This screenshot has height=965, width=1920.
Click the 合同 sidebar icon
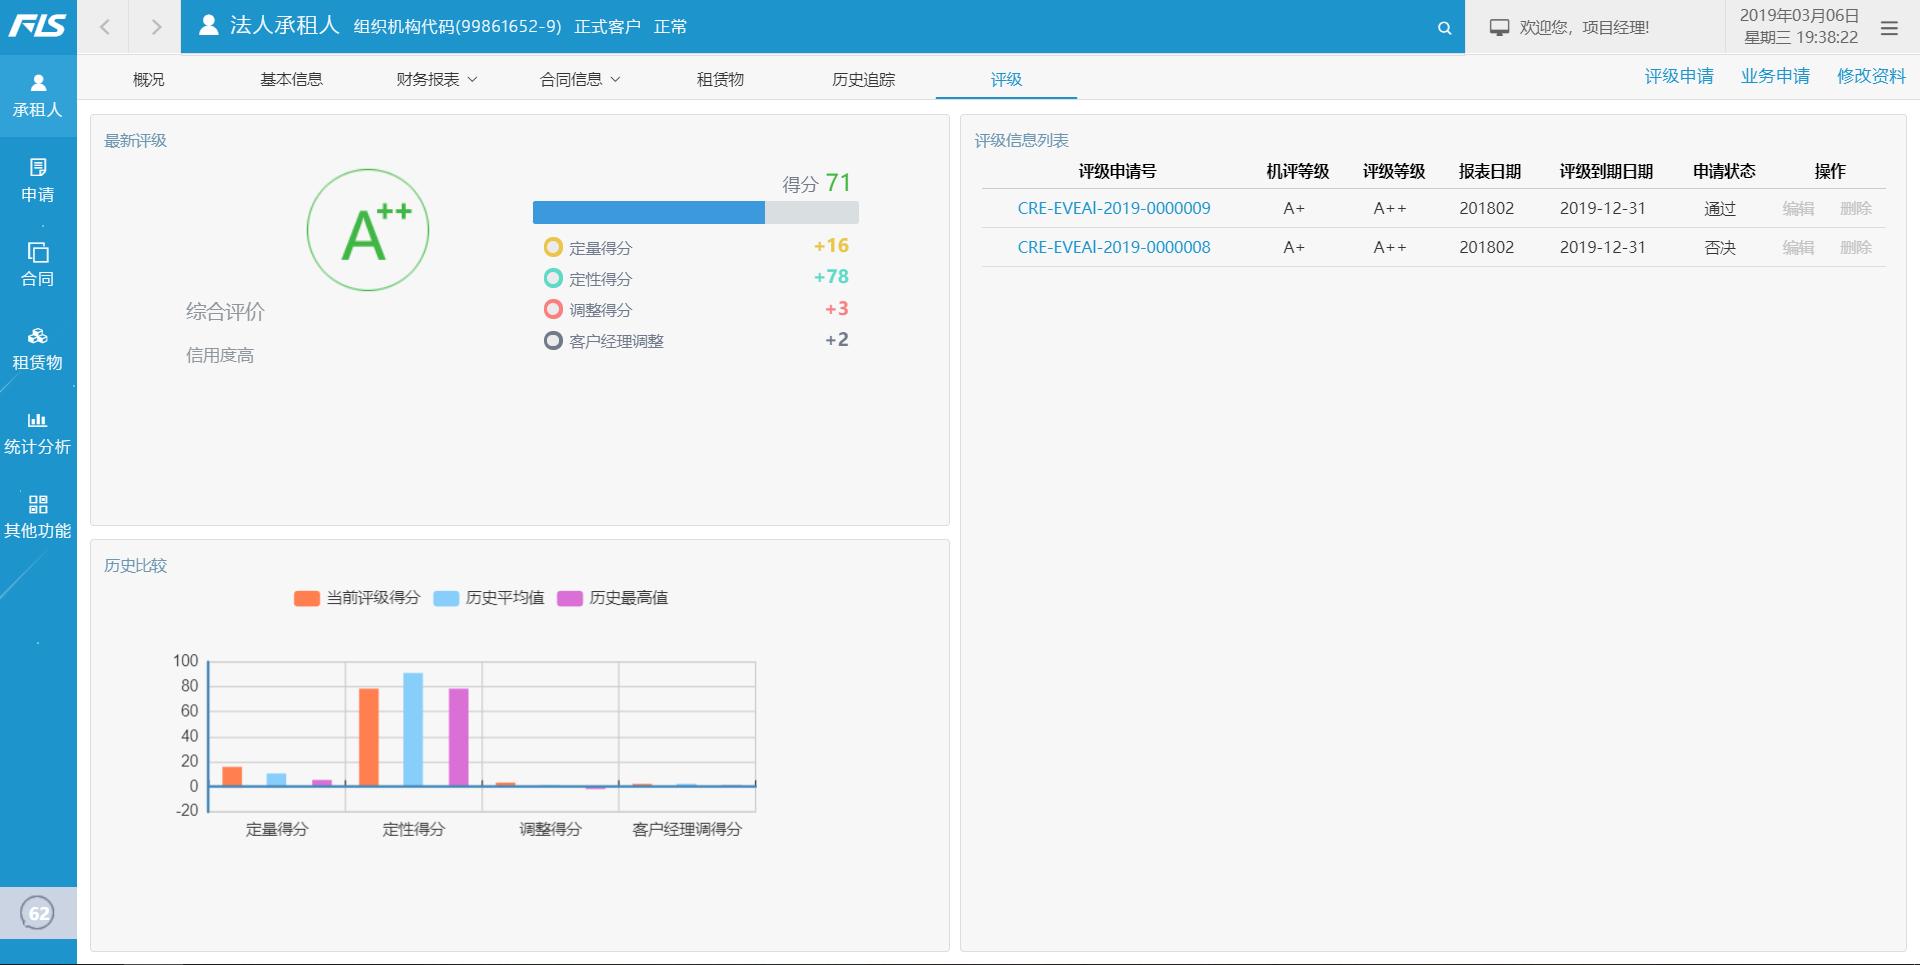(38, 253)
